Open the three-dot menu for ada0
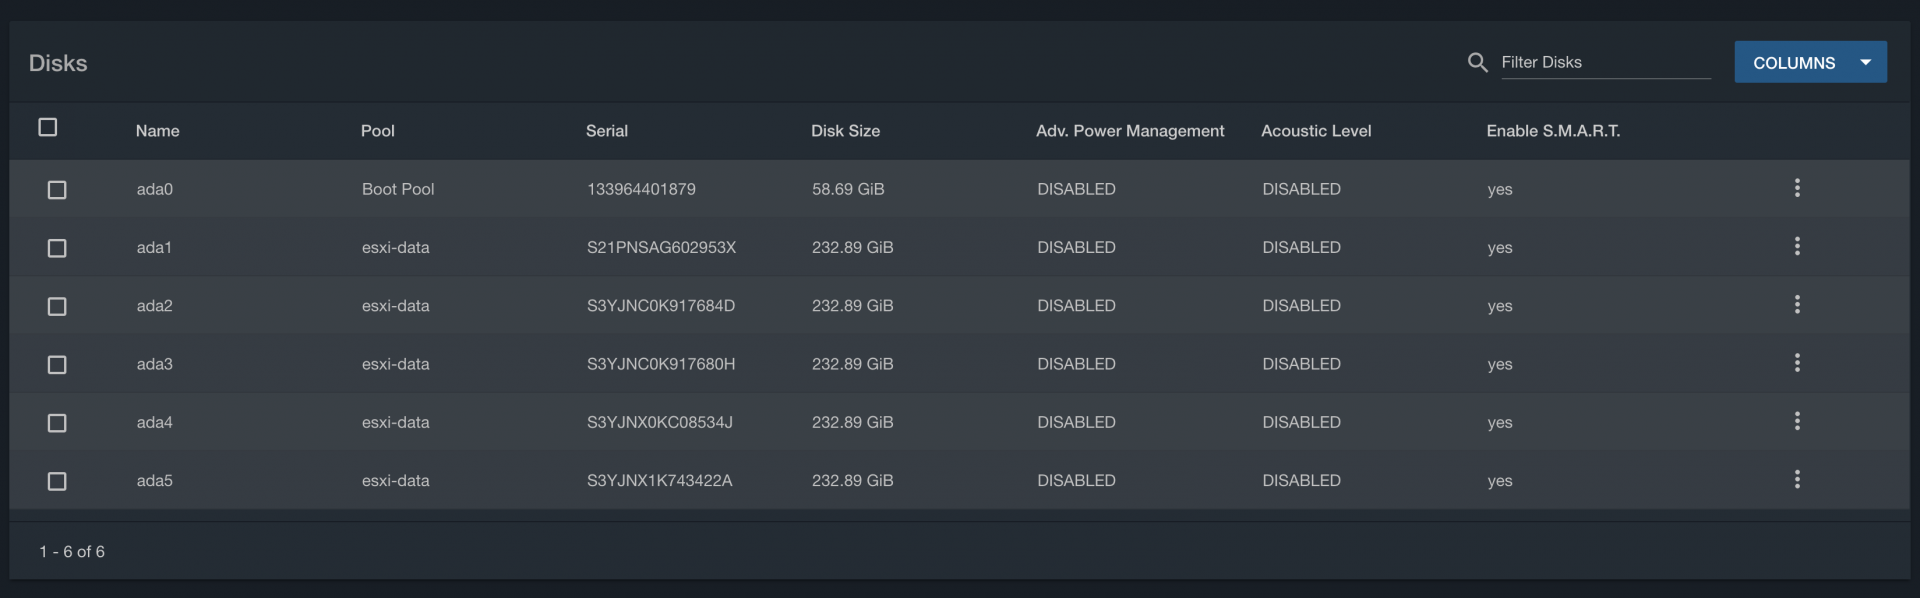The height and width of the screenshot is (598, 1920). tap(1797, 188)
